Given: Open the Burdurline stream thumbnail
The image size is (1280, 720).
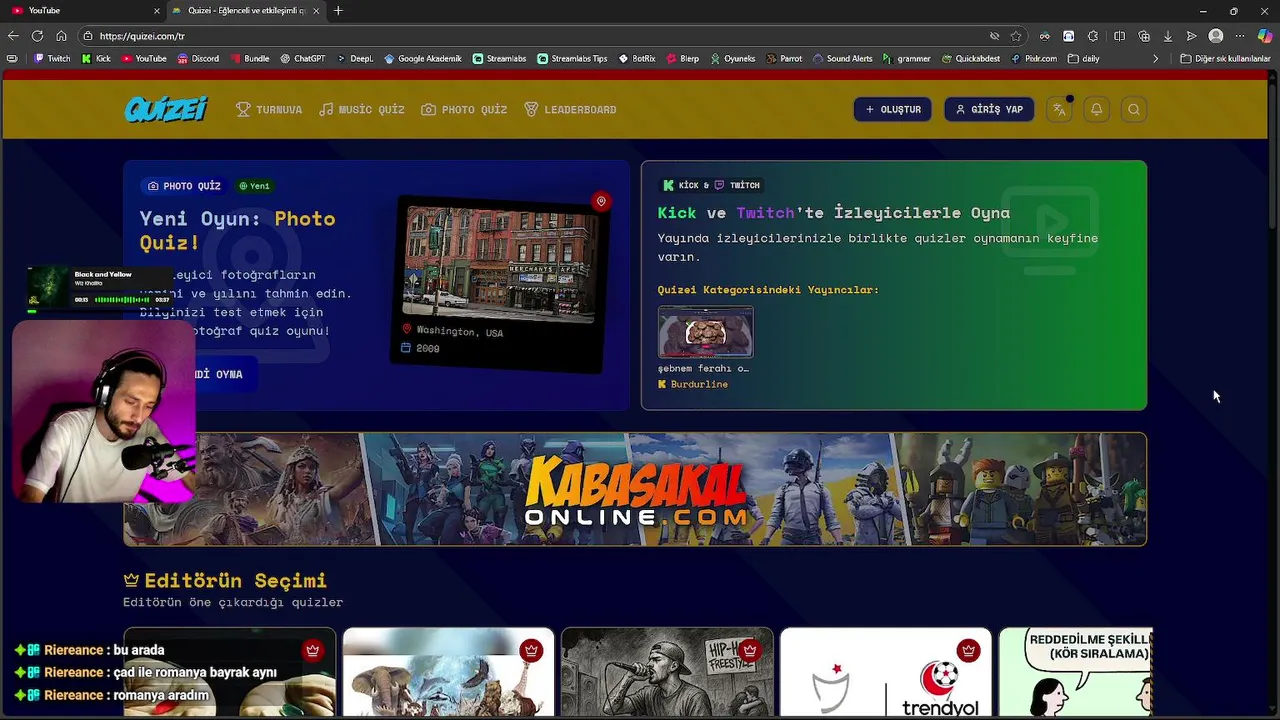Looking at the screenshot, I should click(x=705, y=332).
